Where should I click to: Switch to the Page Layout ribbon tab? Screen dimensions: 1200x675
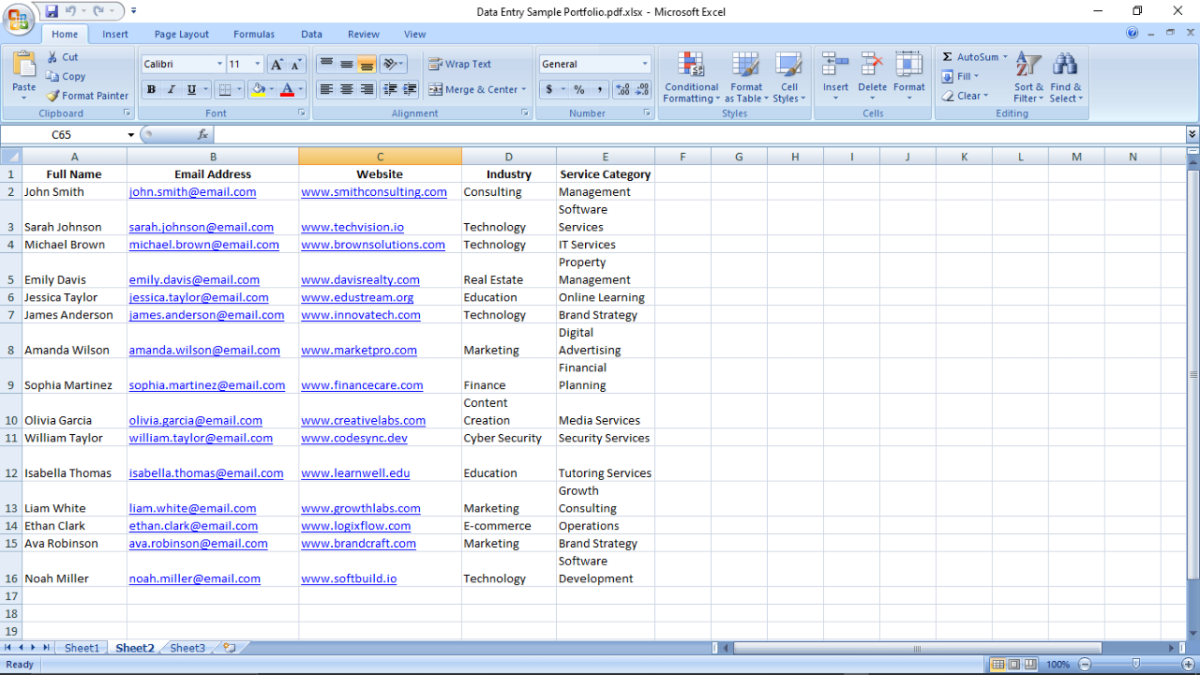[181, 34]
